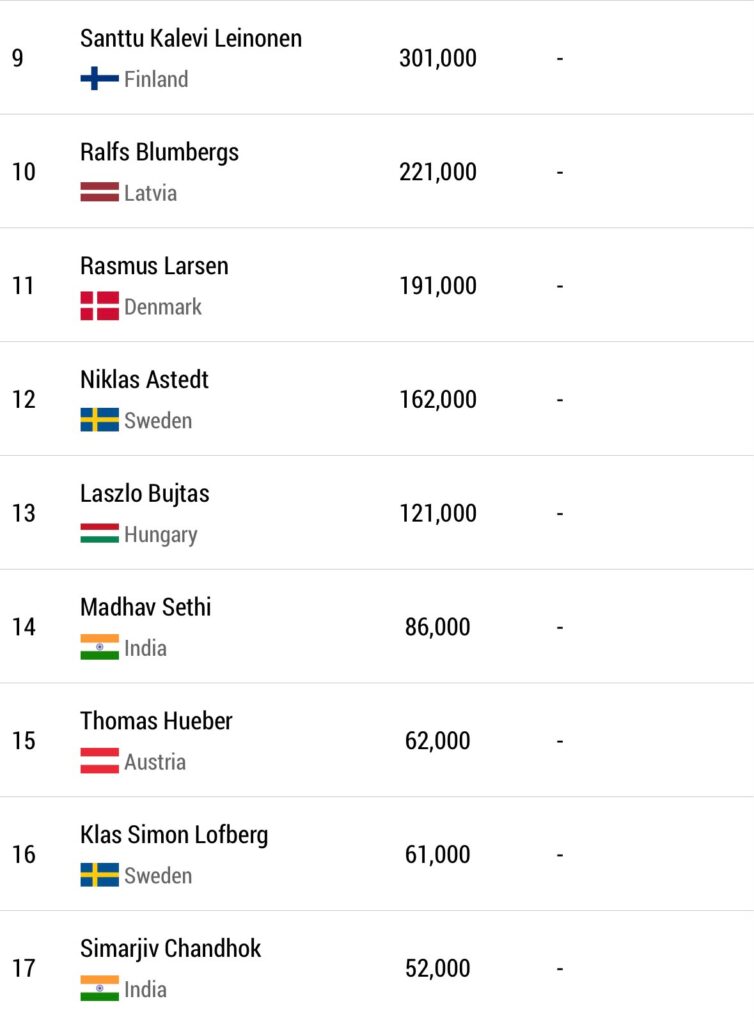Screen dimensions: 754x1024
Task: Click the 86,000 chip count
Action: click(437, 628)
